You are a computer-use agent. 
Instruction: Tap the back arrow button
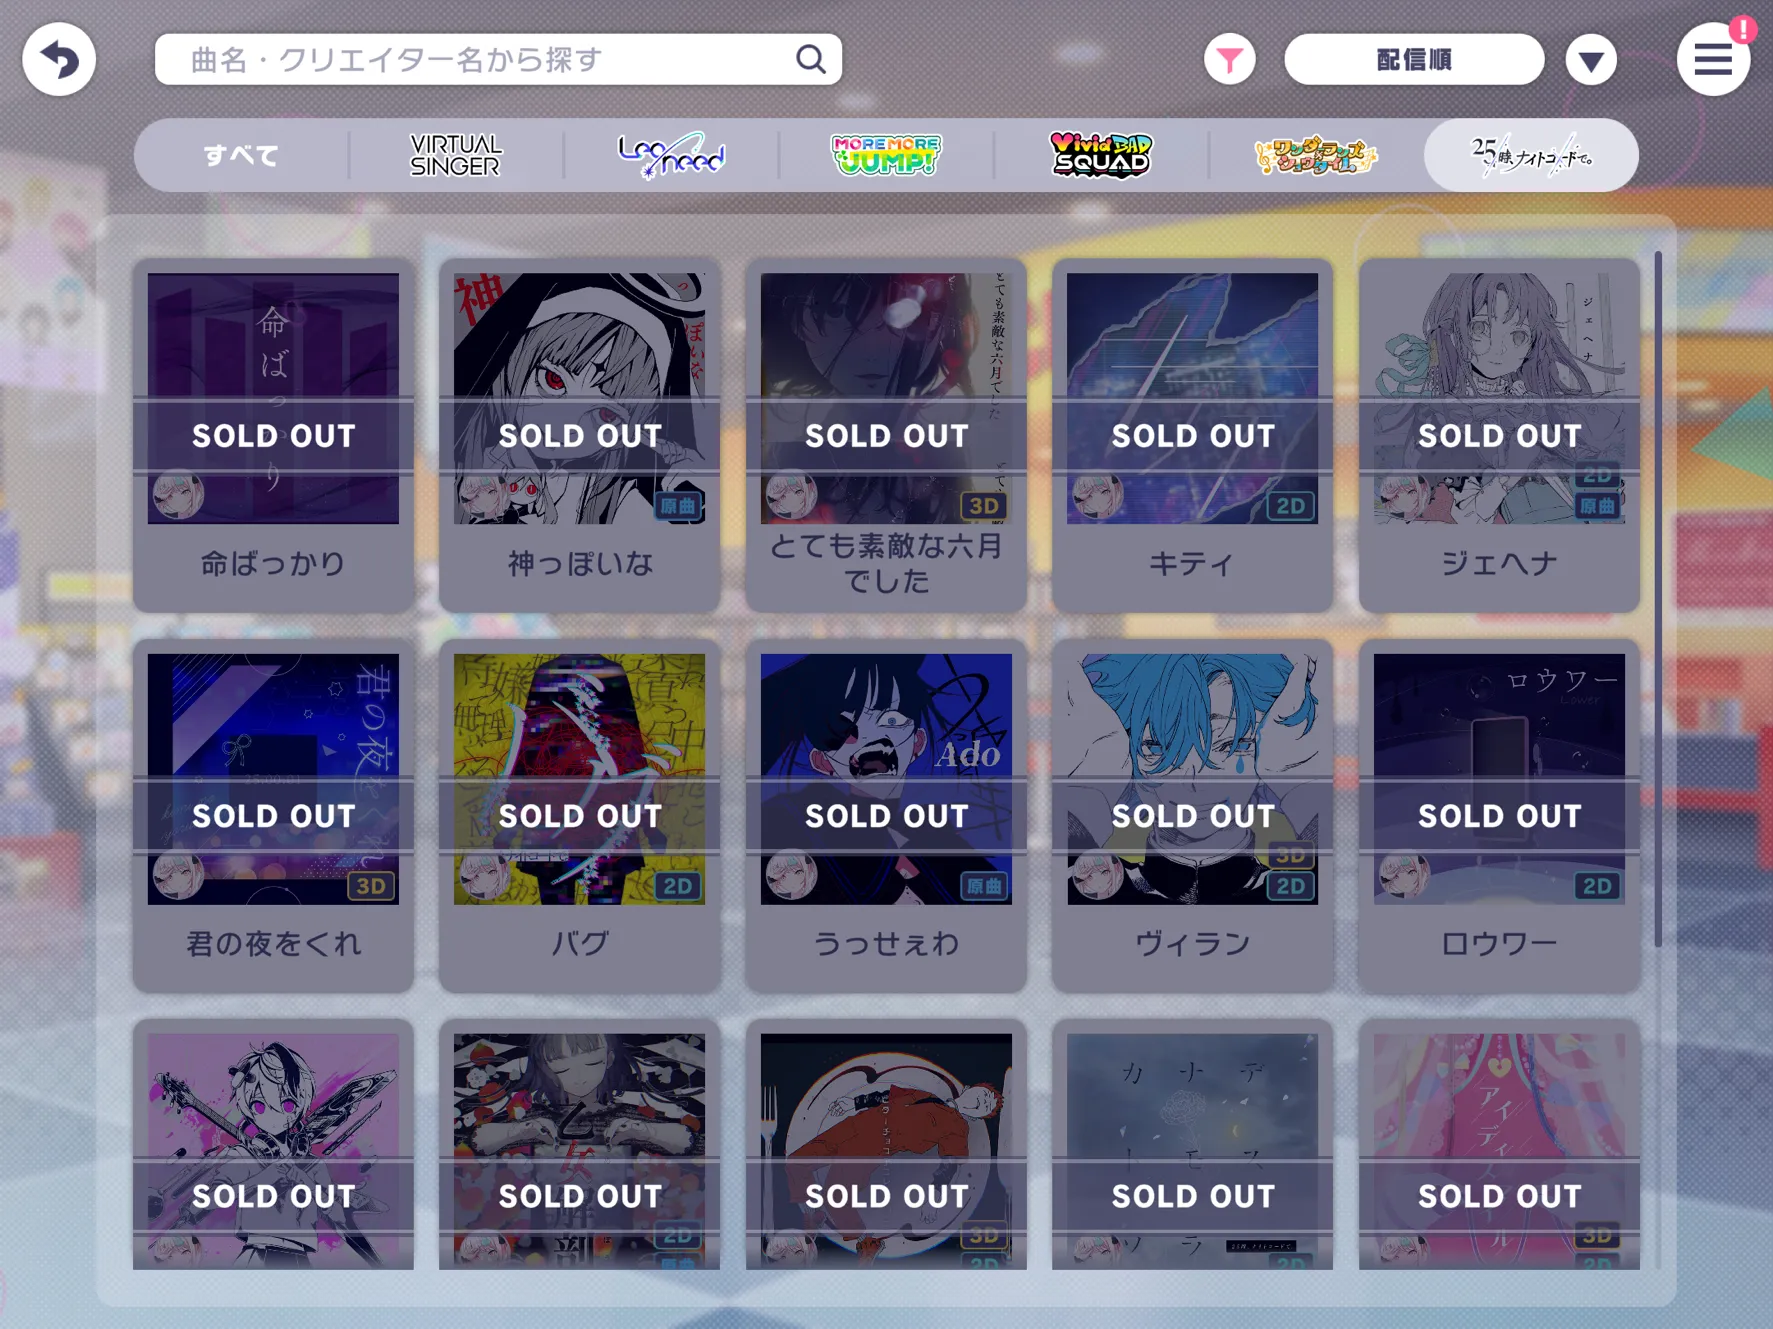point(59,59)
